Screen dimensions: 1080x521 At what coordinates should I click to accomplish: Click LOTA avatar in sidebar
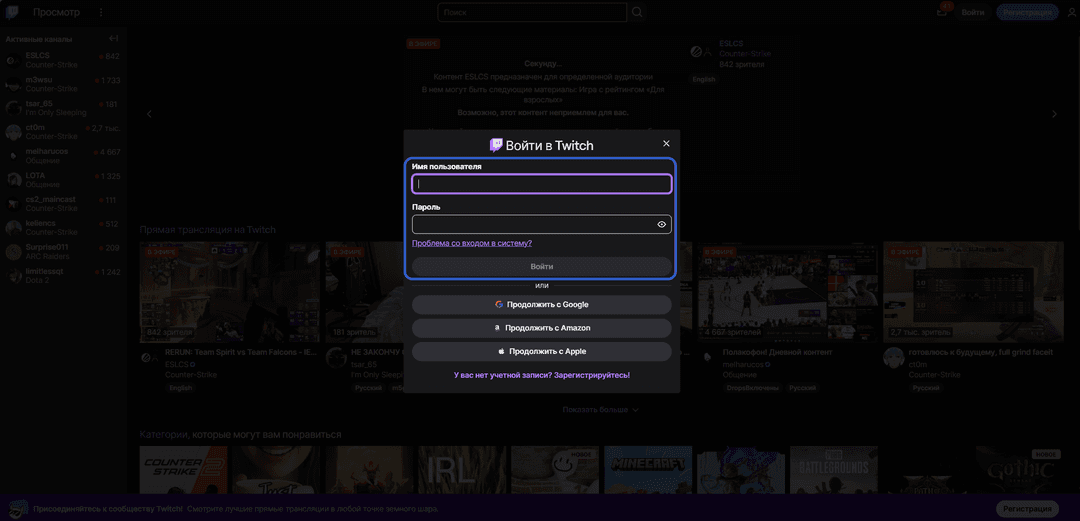click(x=12, y=180)
